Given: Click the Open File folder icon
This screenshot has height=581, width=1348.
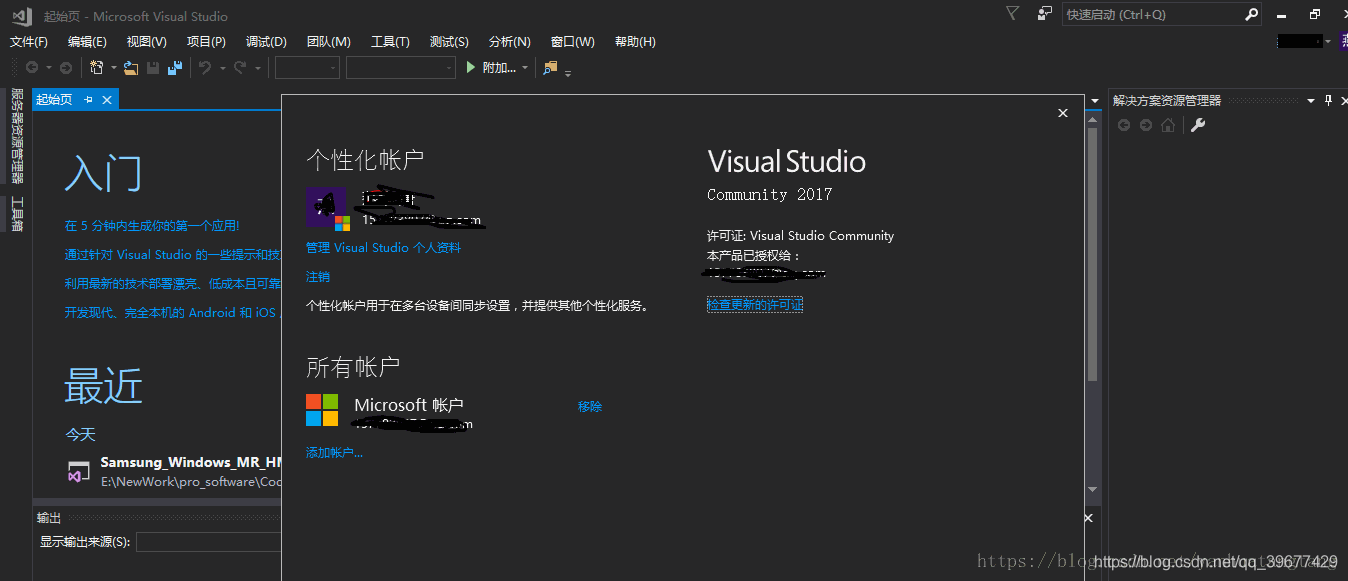Looking at the screenshot, I should [131, 68].
